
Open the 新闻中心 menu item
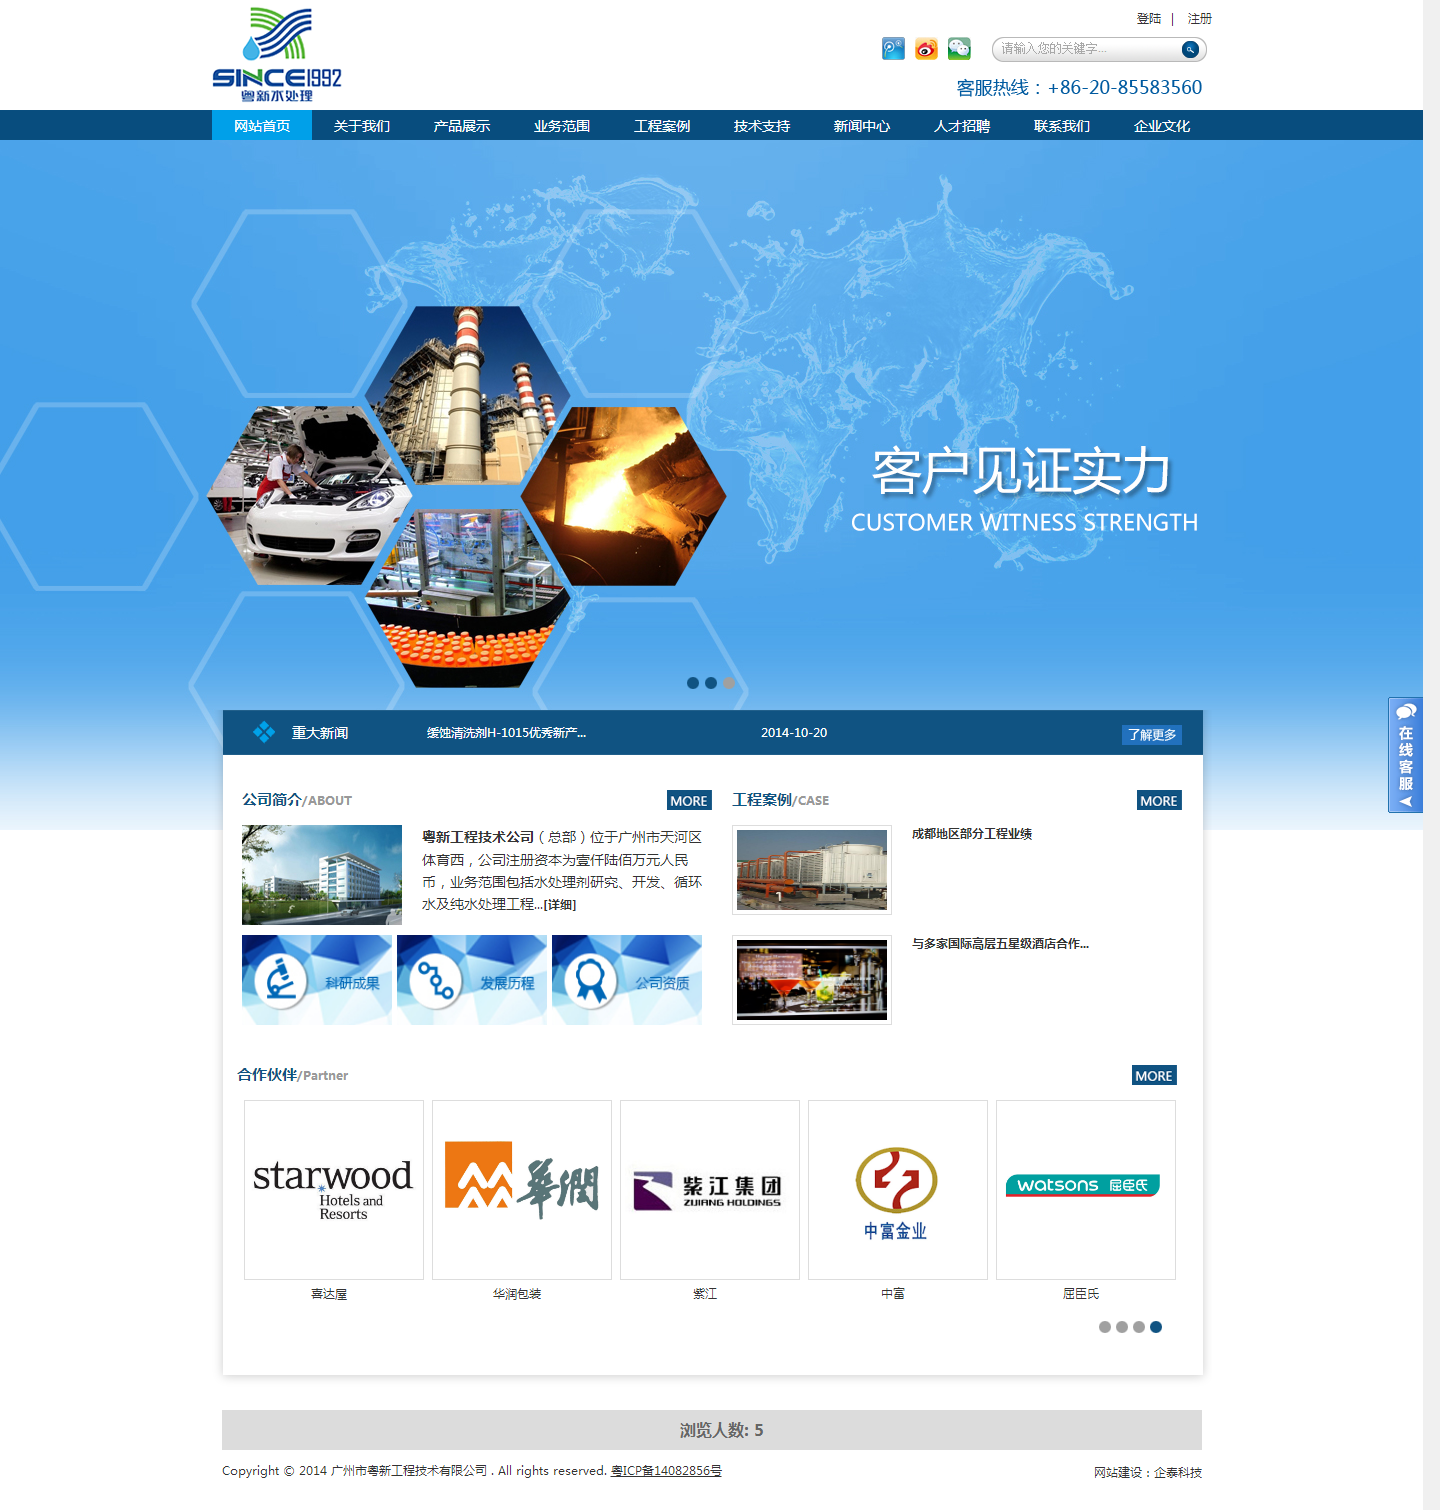(862, 125)
